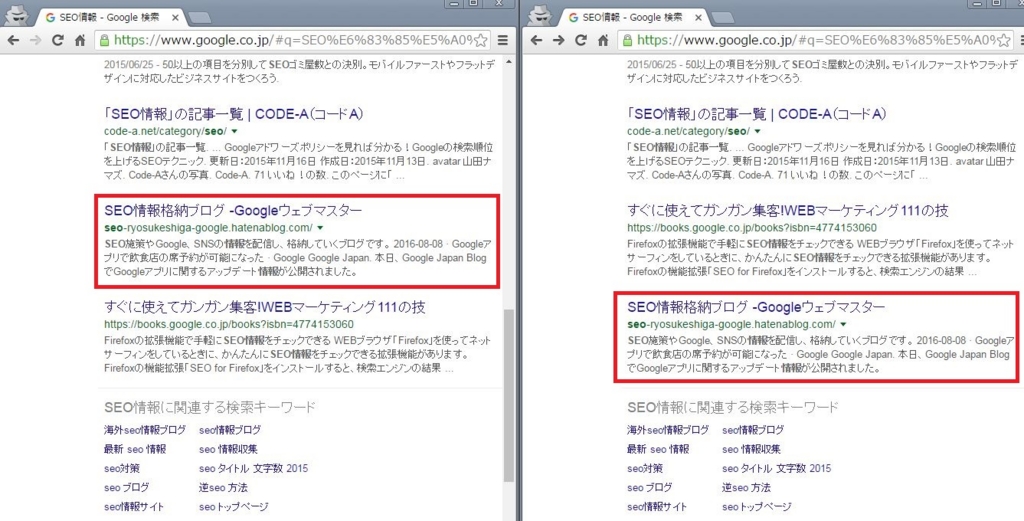Click forward arrow in right browser window
Viewport: 1024px width, 521px height.
click(558, 40)
